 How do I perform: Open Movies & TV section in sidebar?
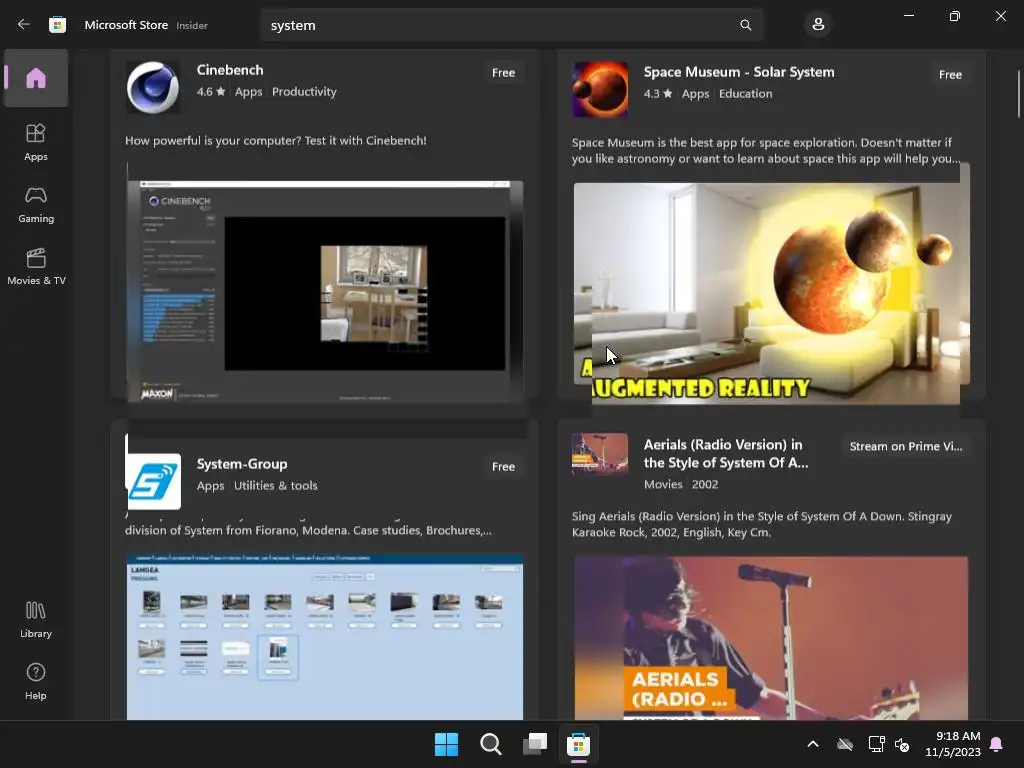coord(36,266)
